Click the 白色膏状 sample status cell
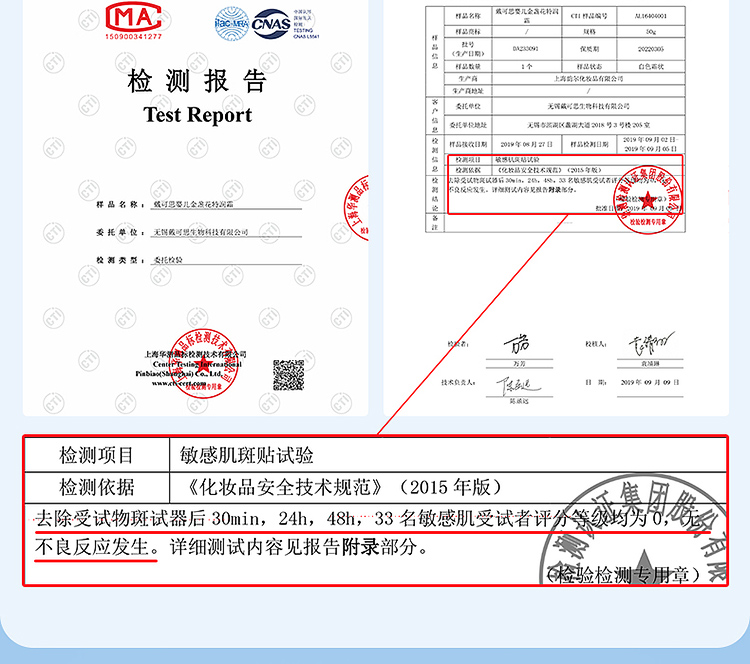Screen dimensions: 750x664 point(651,66)
